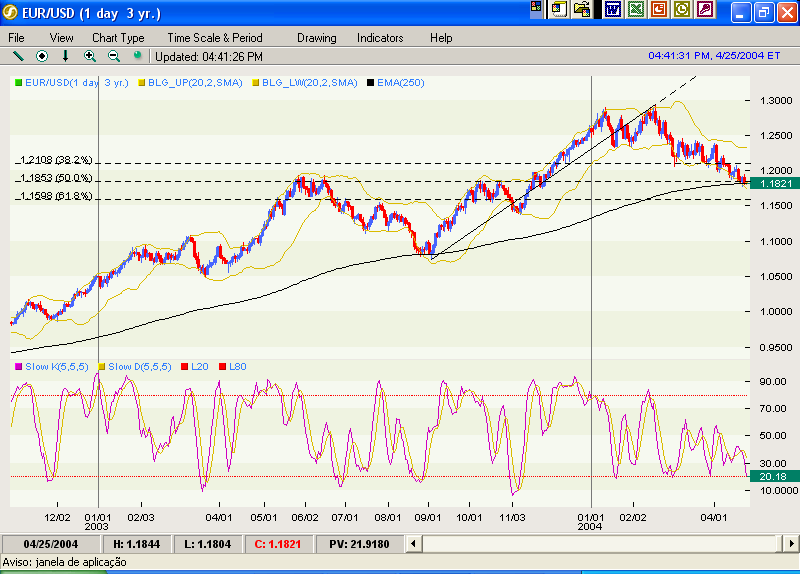Click the Slow D(5,5,5) legend label

140,366
